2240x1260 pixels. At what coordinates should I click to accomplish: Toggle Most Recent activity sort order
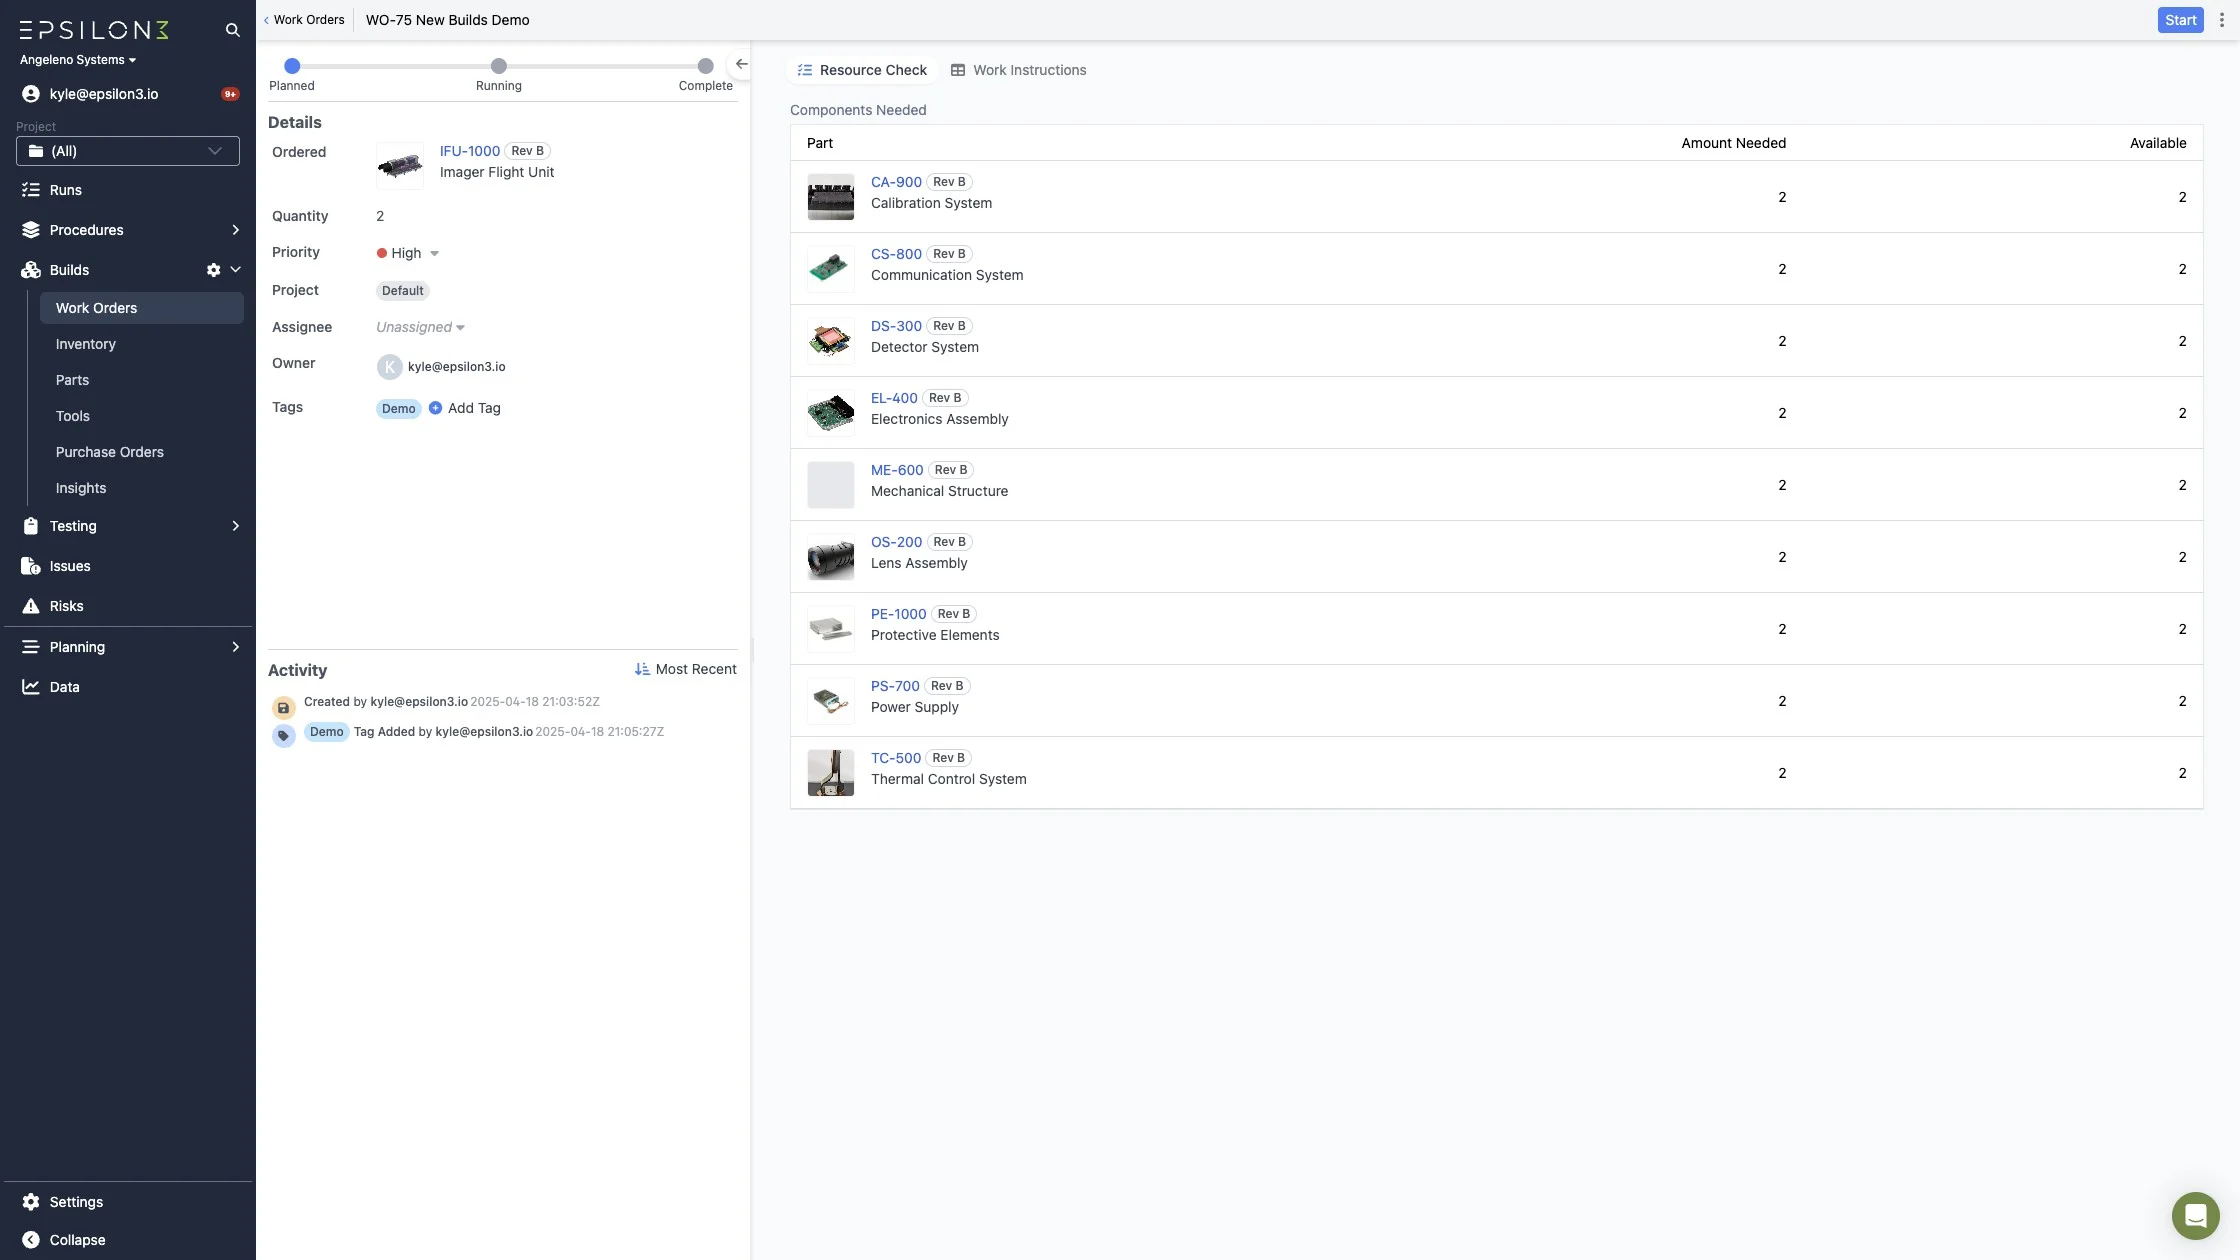point(685,670)
